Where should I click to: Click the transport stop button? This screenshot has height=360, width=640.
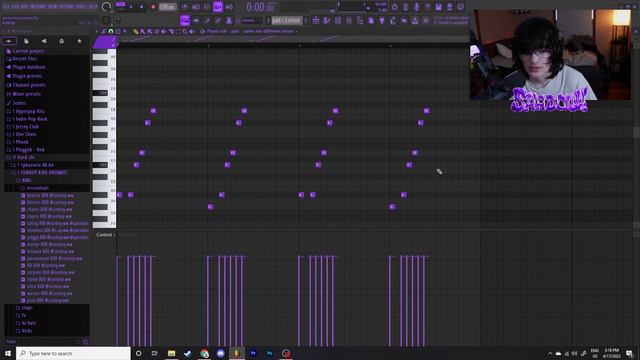coord(141,7)
